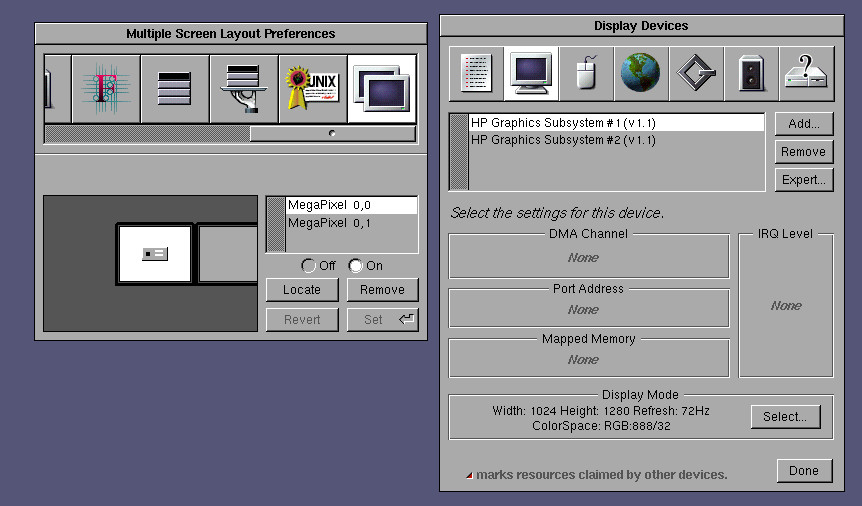Click the UNIX Expert ribbon icon
The width and height of the screenshot is (862, 506).
[x=312, y=88]
